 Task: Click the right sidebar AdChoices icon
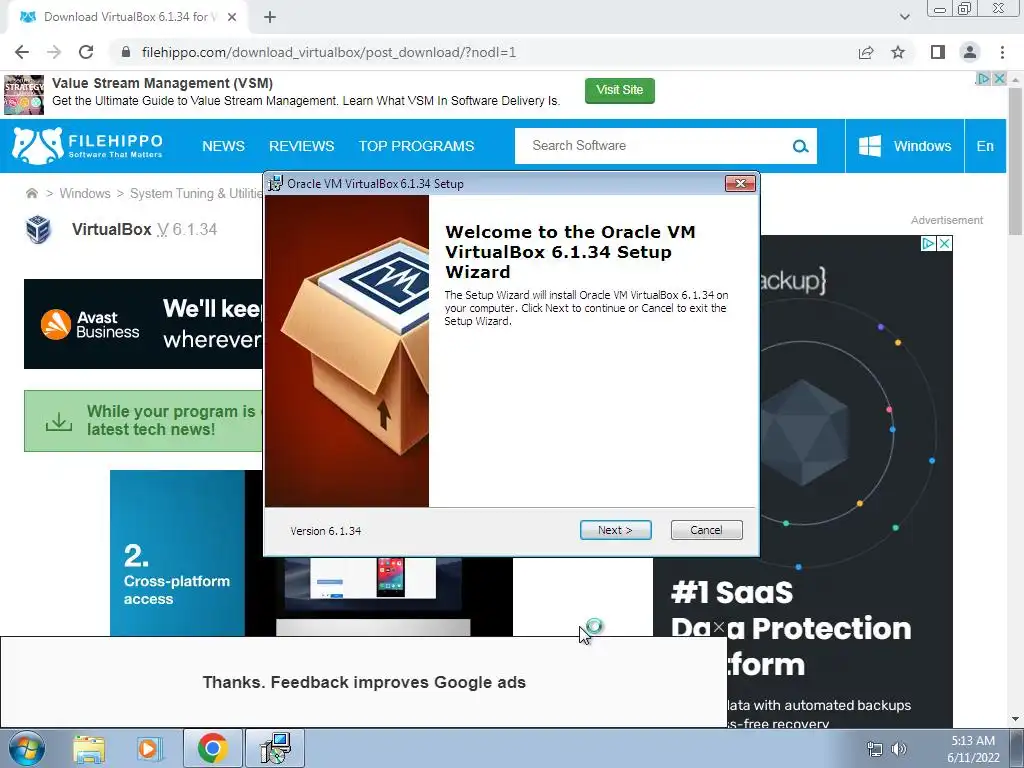[928, 244]
